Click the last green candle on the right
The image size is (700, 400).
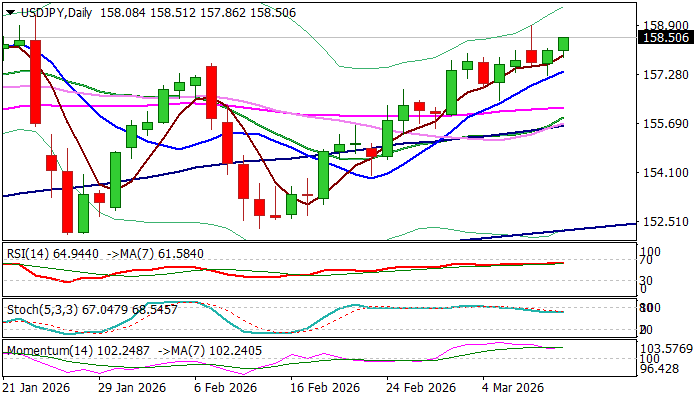pos(564,44)
